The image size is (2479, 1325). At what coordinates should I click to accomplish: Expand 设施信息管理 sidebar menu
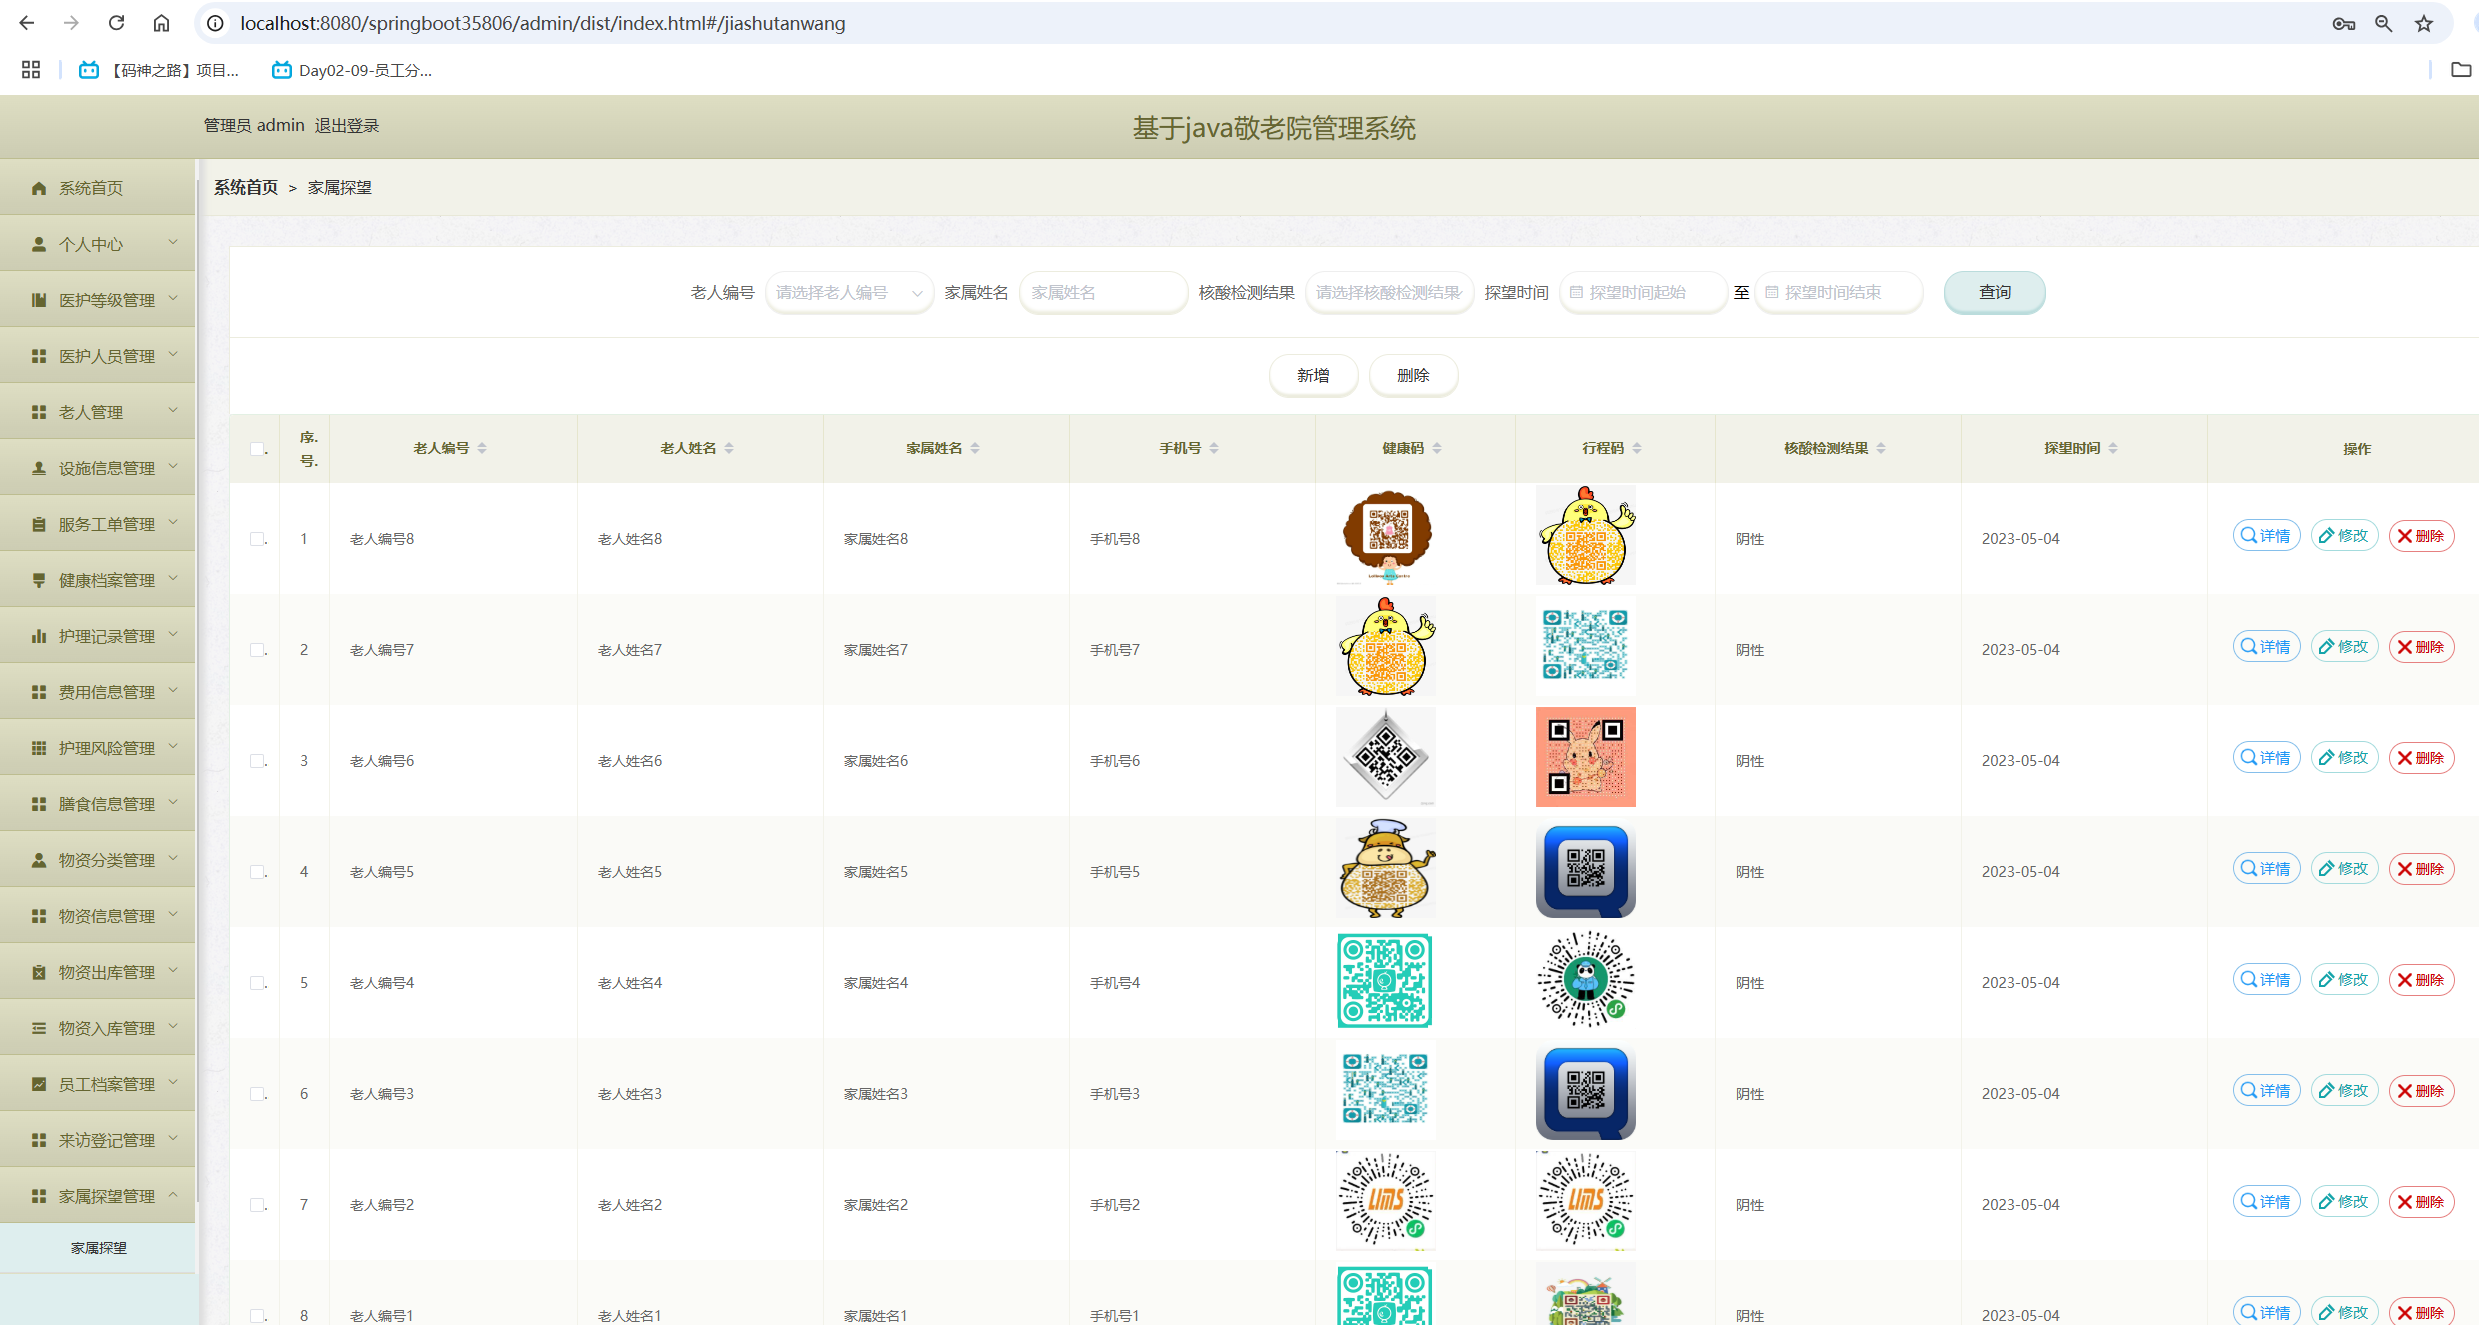(x=98, y=468)
